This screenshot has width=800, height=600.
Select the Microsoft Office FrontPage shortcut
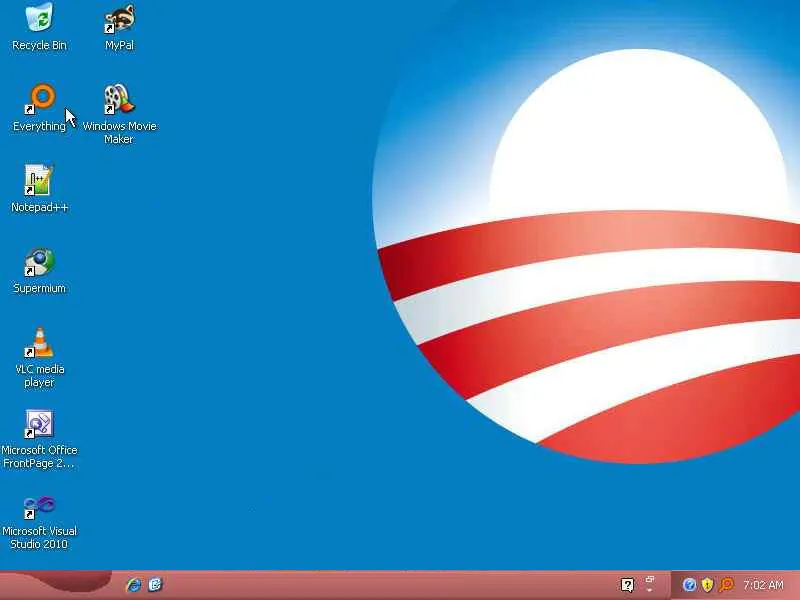coord(39,439)
